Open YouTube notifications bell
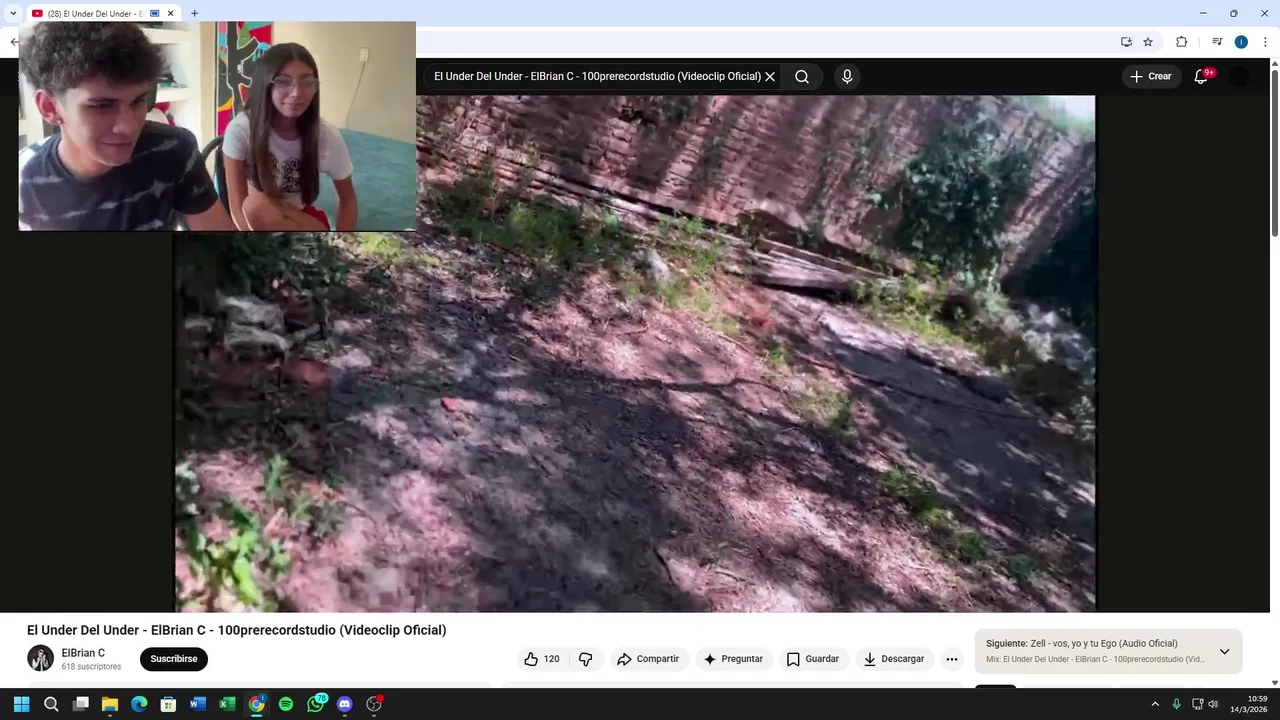Screen dimensions: 1280x720 (x=1201, y=77)
